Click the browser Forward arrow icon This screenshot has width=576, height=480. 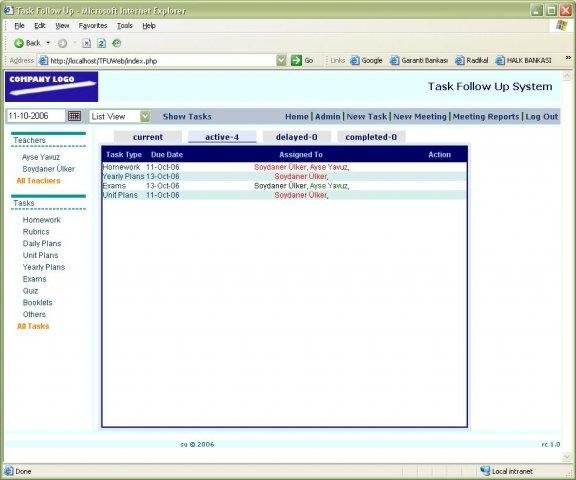coord(62,43)
